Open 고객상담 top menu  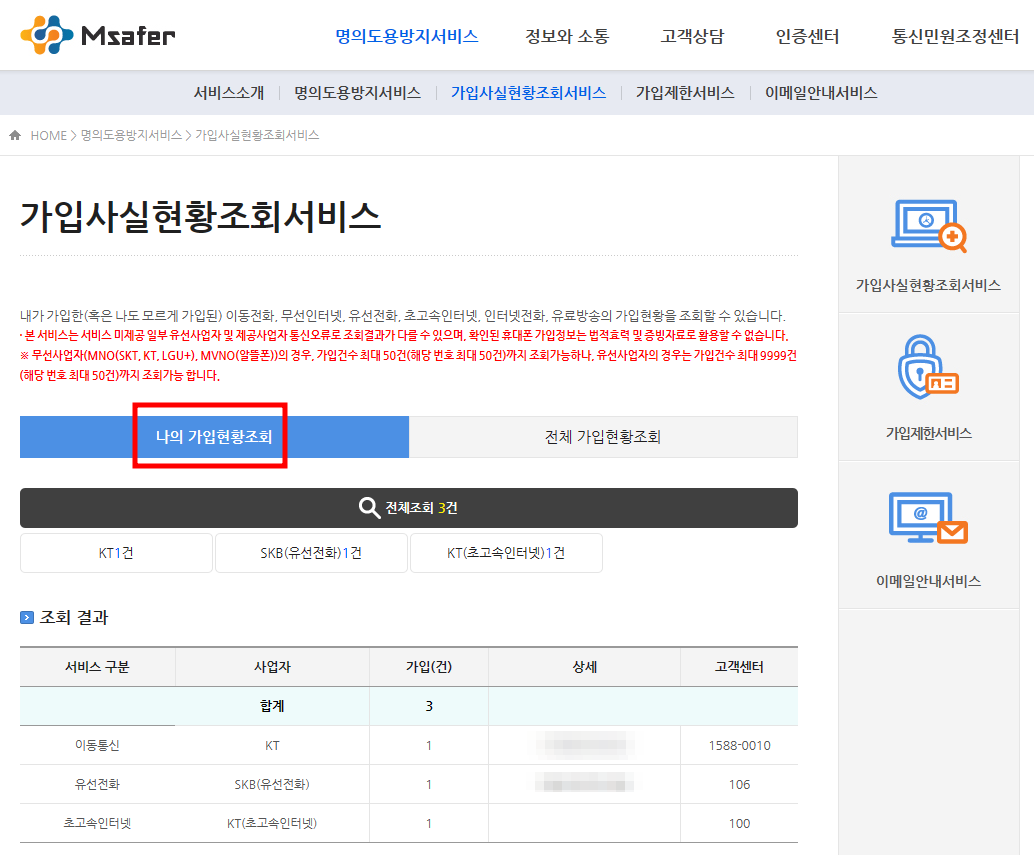coord(692,36)
